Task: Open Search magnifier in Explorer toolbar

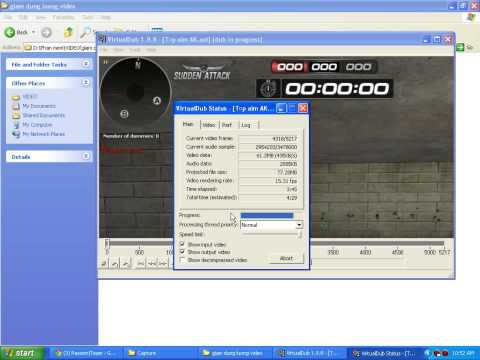Action: tap(85, 32)
